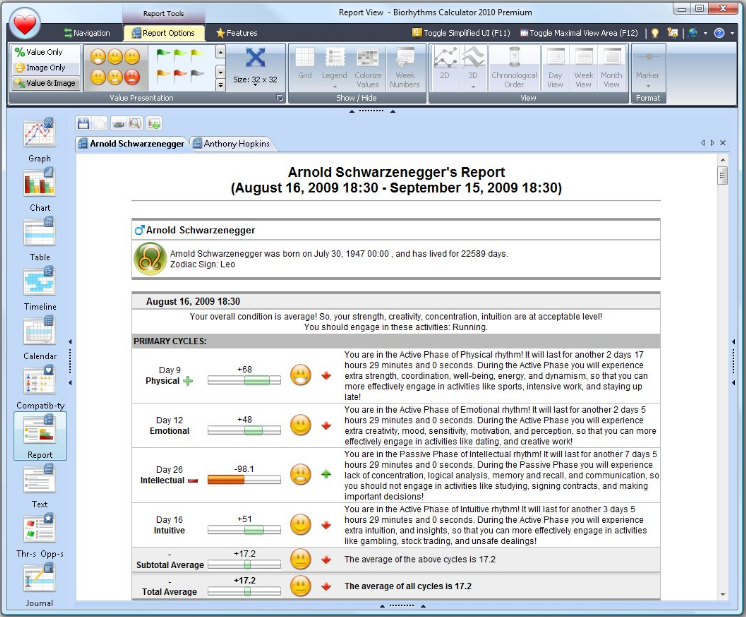
Task: Open the Timeline view in sidebar
Action: click(39, 289)
